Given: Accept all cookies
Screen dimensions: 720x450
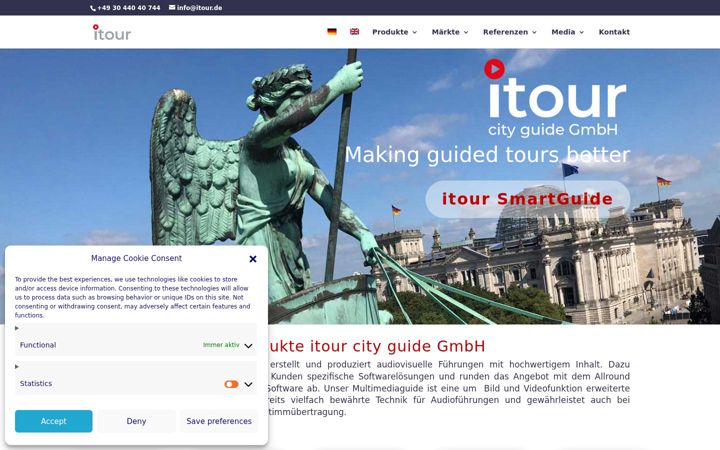Looking at the screenshot, I should pyautogui.click(x=53, y=421).
